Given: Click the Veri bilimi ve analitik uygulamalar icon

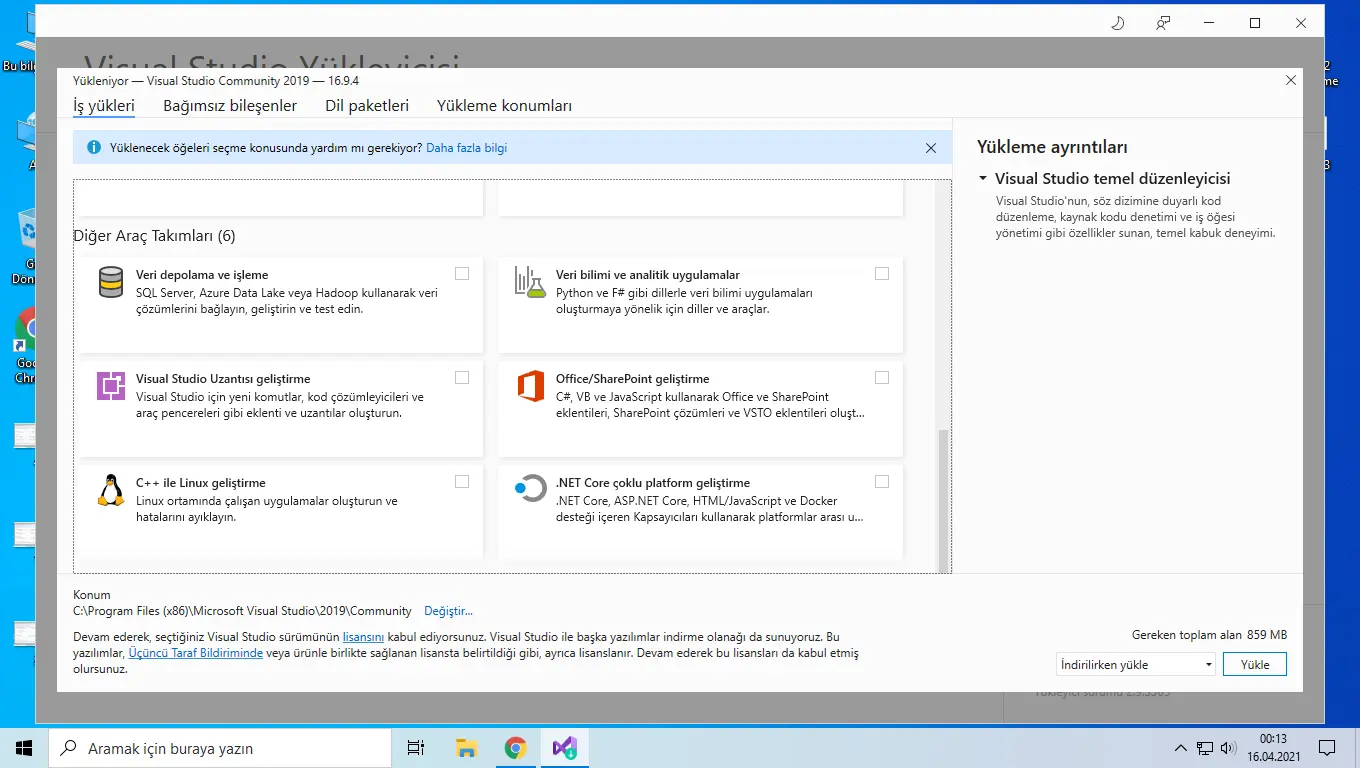Looking at the screenshot, I should (x=528, y=283).
